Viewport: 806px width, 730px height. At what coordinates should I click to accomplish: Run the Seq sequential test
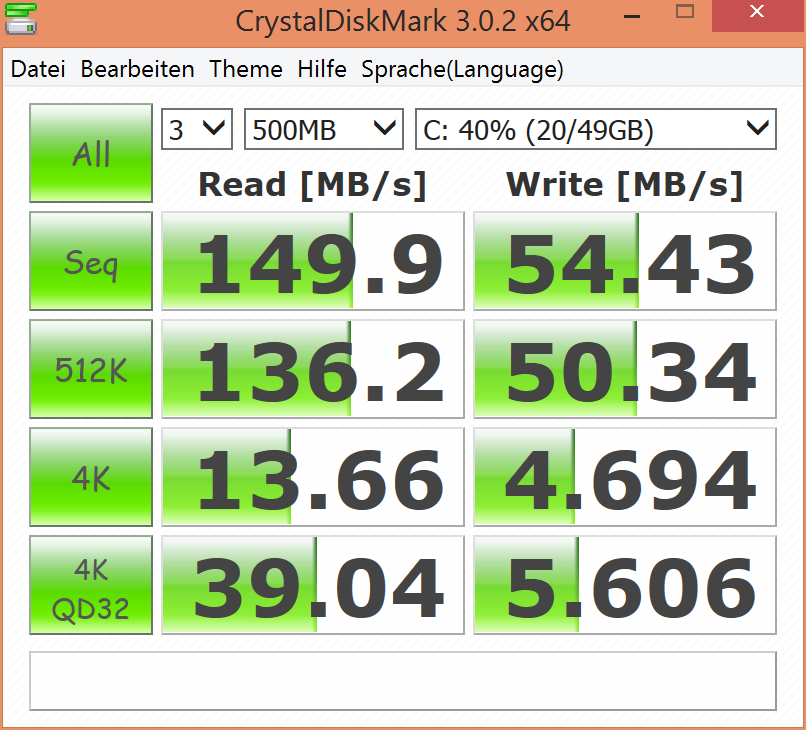[x=91, y=261]
